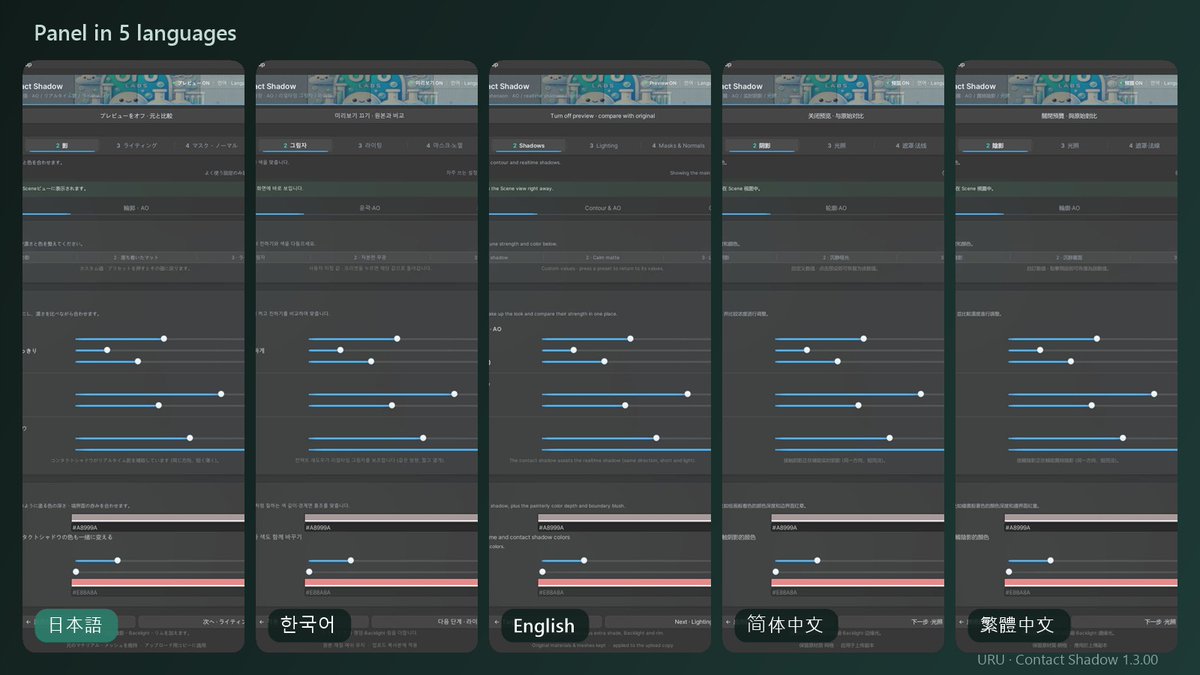Select the '轮廓·AO' sub-tab in Simplified Chinese panel
Image resolution: width=1200 pixels, height=675 pixels.
[836, 208]
